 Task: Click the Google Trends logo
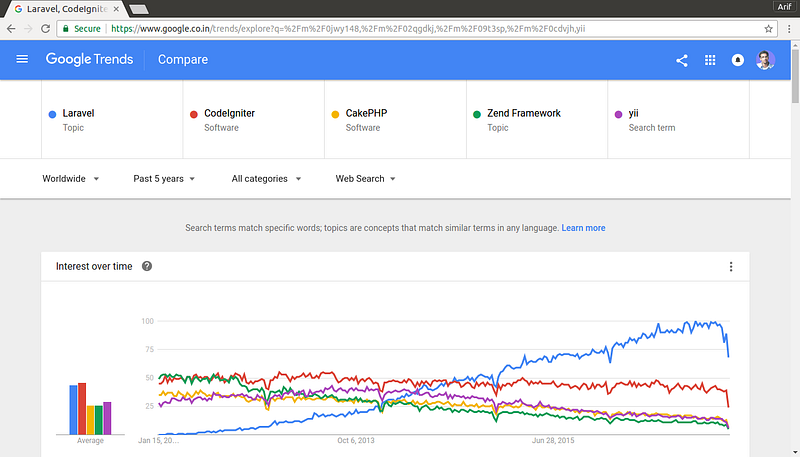tap(89, 60)
